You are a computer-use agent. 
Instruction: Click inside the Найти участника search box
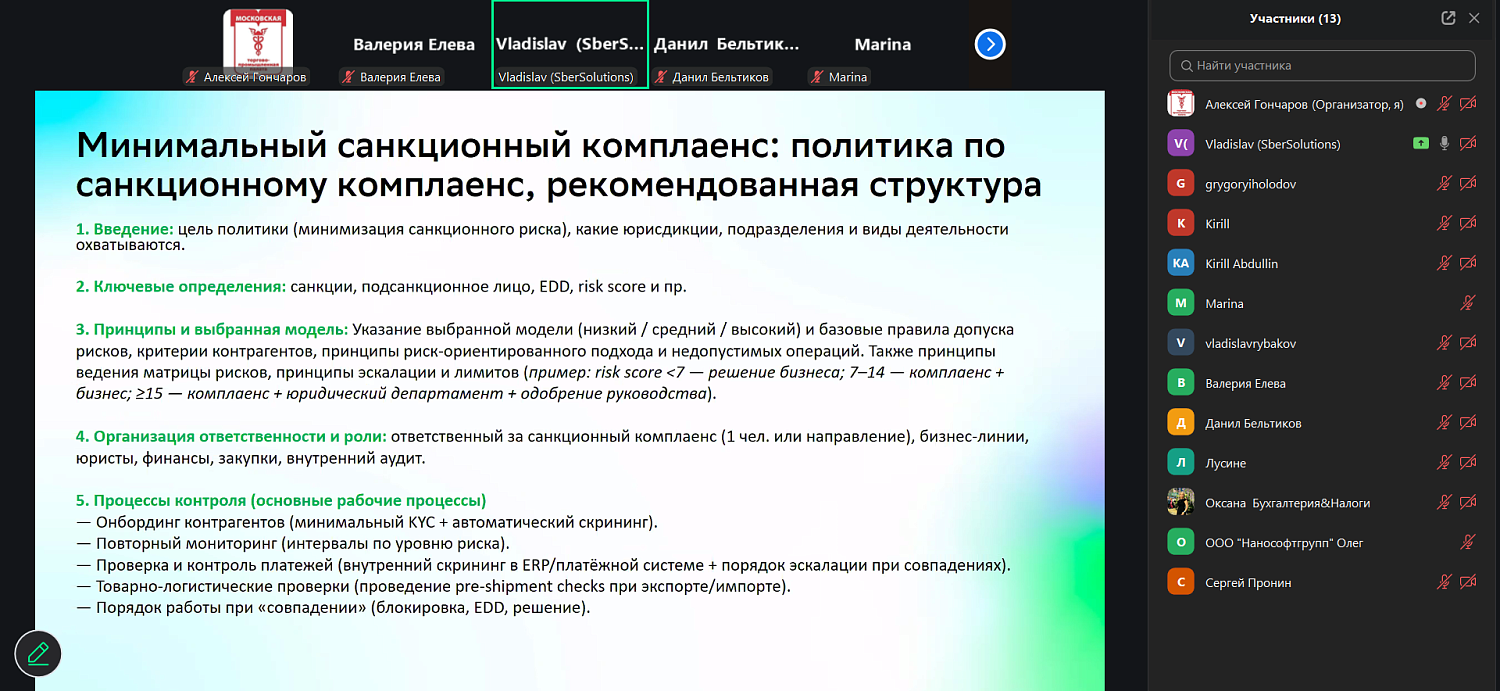point(1322,65)
